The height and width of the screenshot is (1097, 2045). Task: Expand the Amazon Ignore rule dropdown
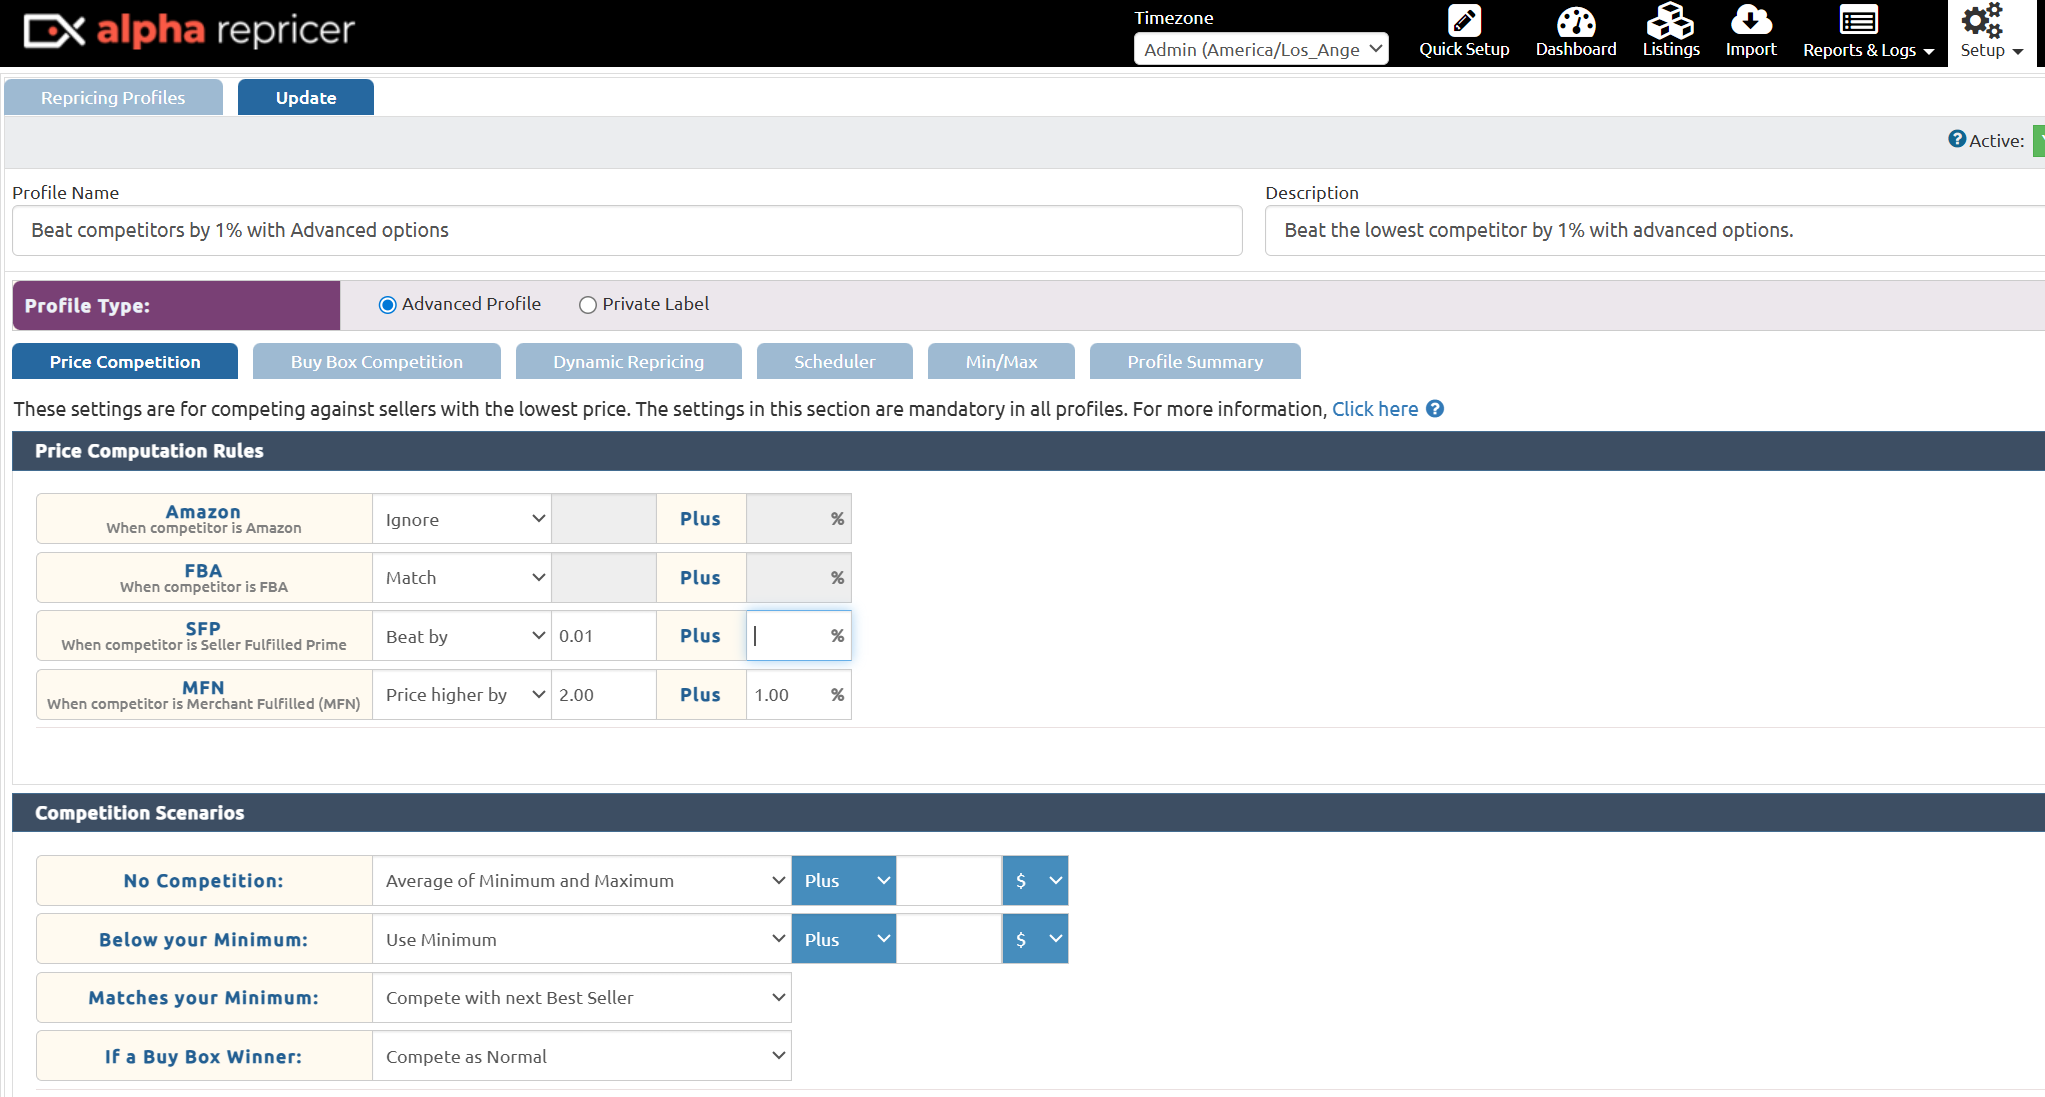click(462, 519)
